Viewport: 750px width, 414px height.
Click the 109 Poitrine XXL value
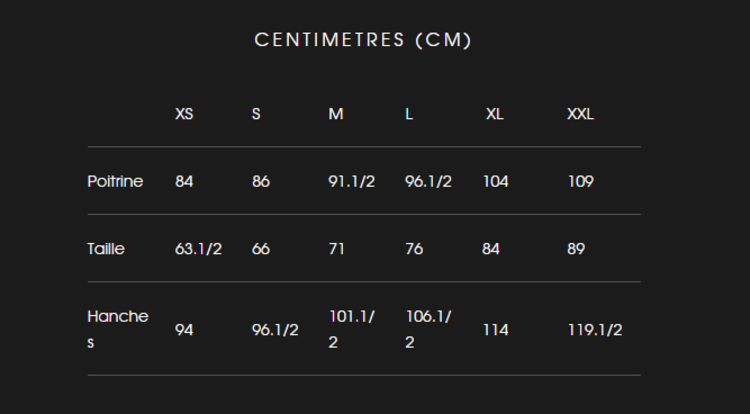pyautogui.click(x=580, y=181)
